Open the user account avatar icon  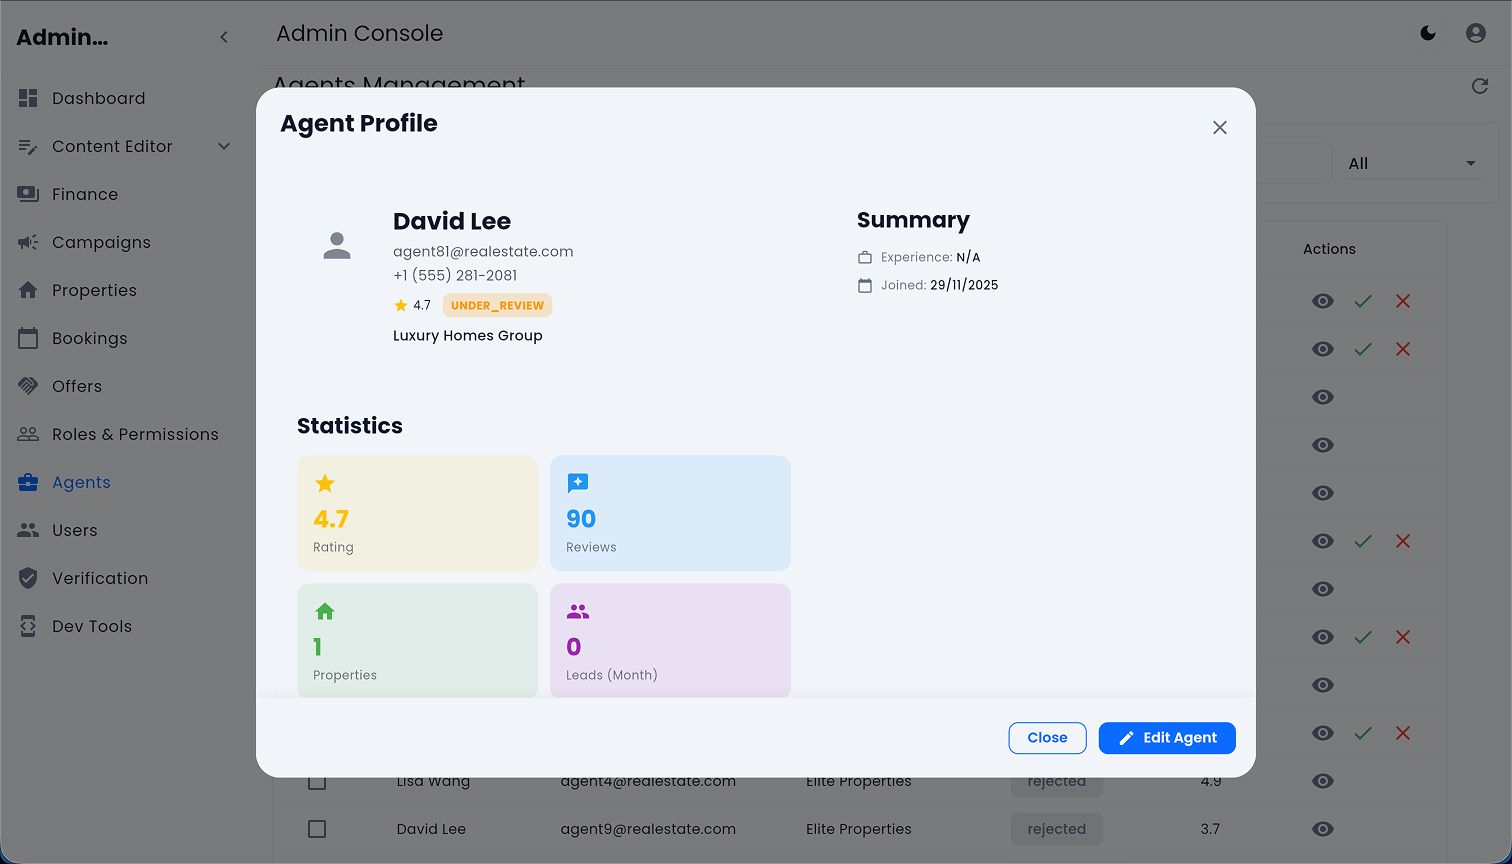point(1475,33)
